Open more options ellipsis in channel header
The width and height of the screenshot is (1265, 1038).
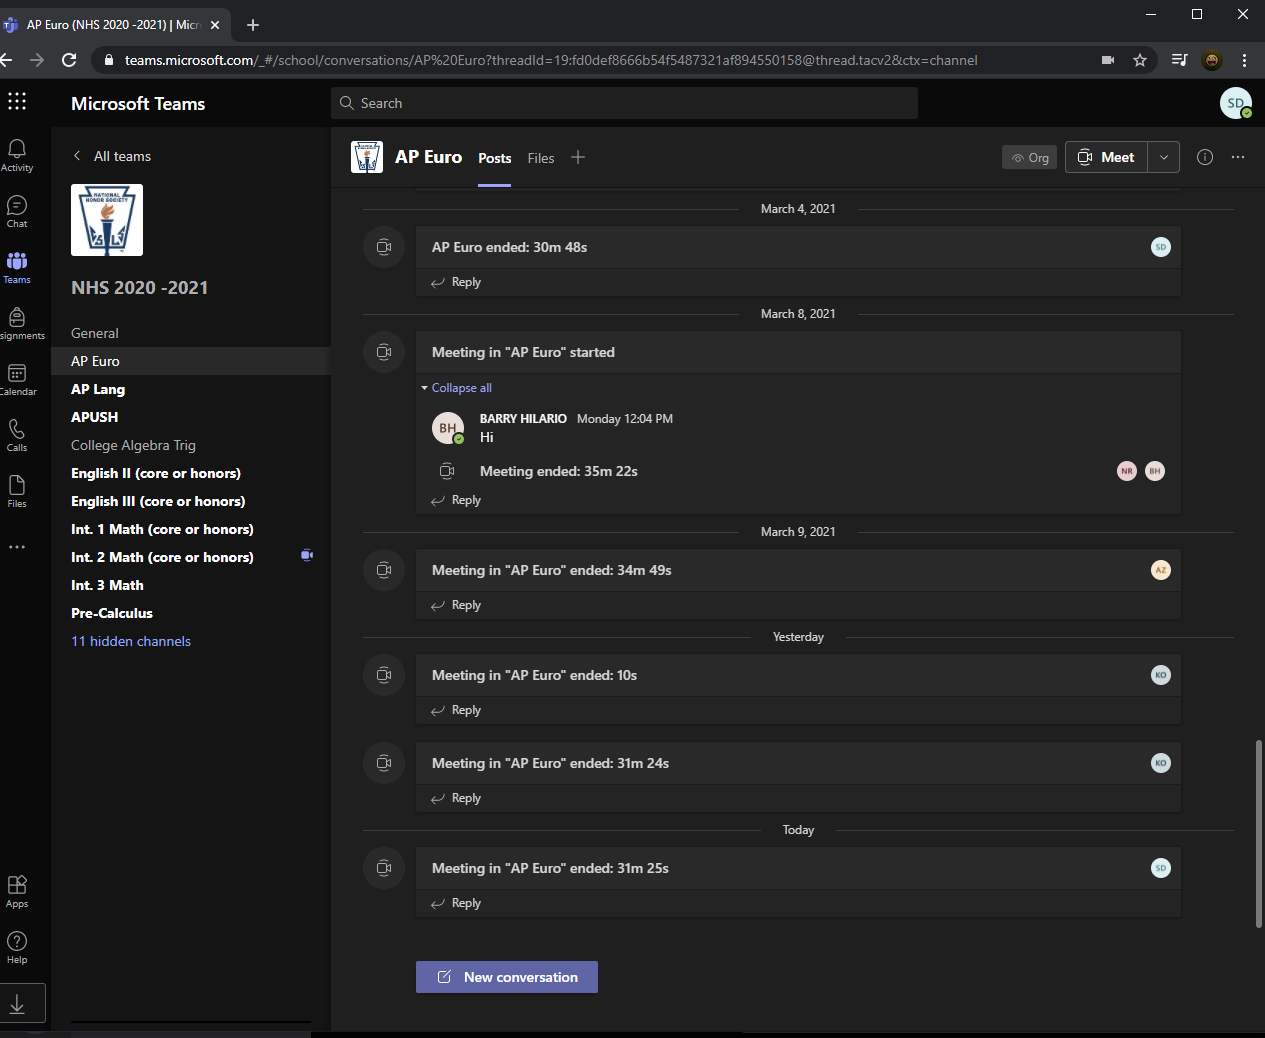tap(1238, 157)
